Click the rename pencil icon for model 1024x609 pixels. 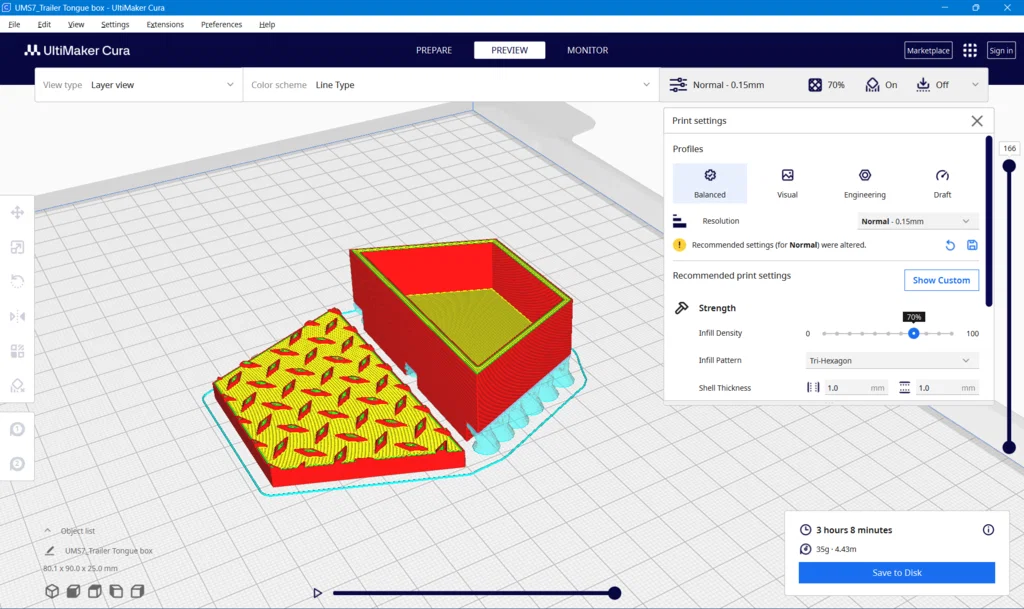point(50,551)
